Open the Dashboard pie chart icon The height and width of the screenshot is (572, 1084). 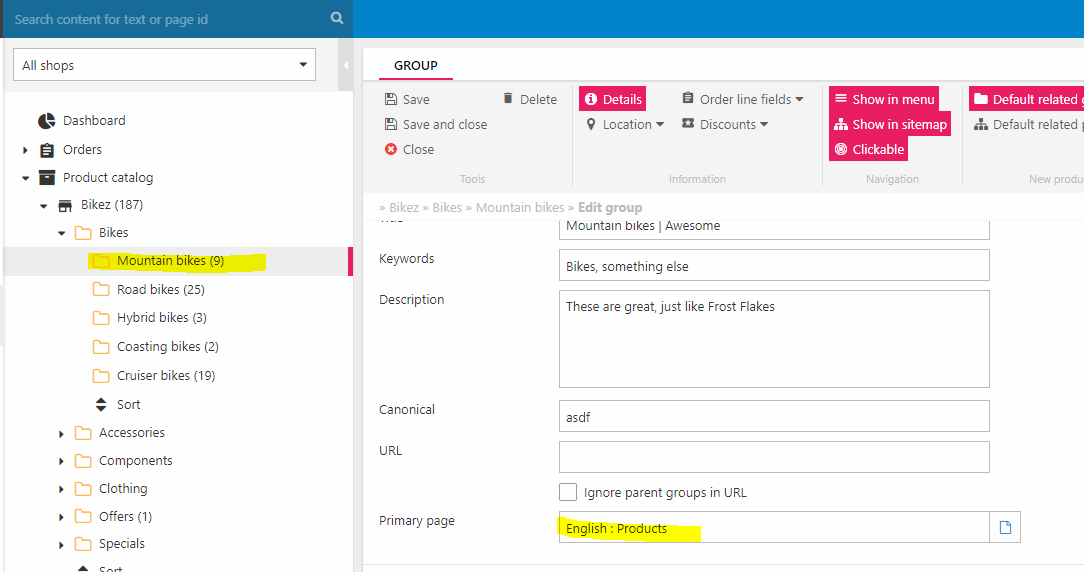tap(46, 121)
